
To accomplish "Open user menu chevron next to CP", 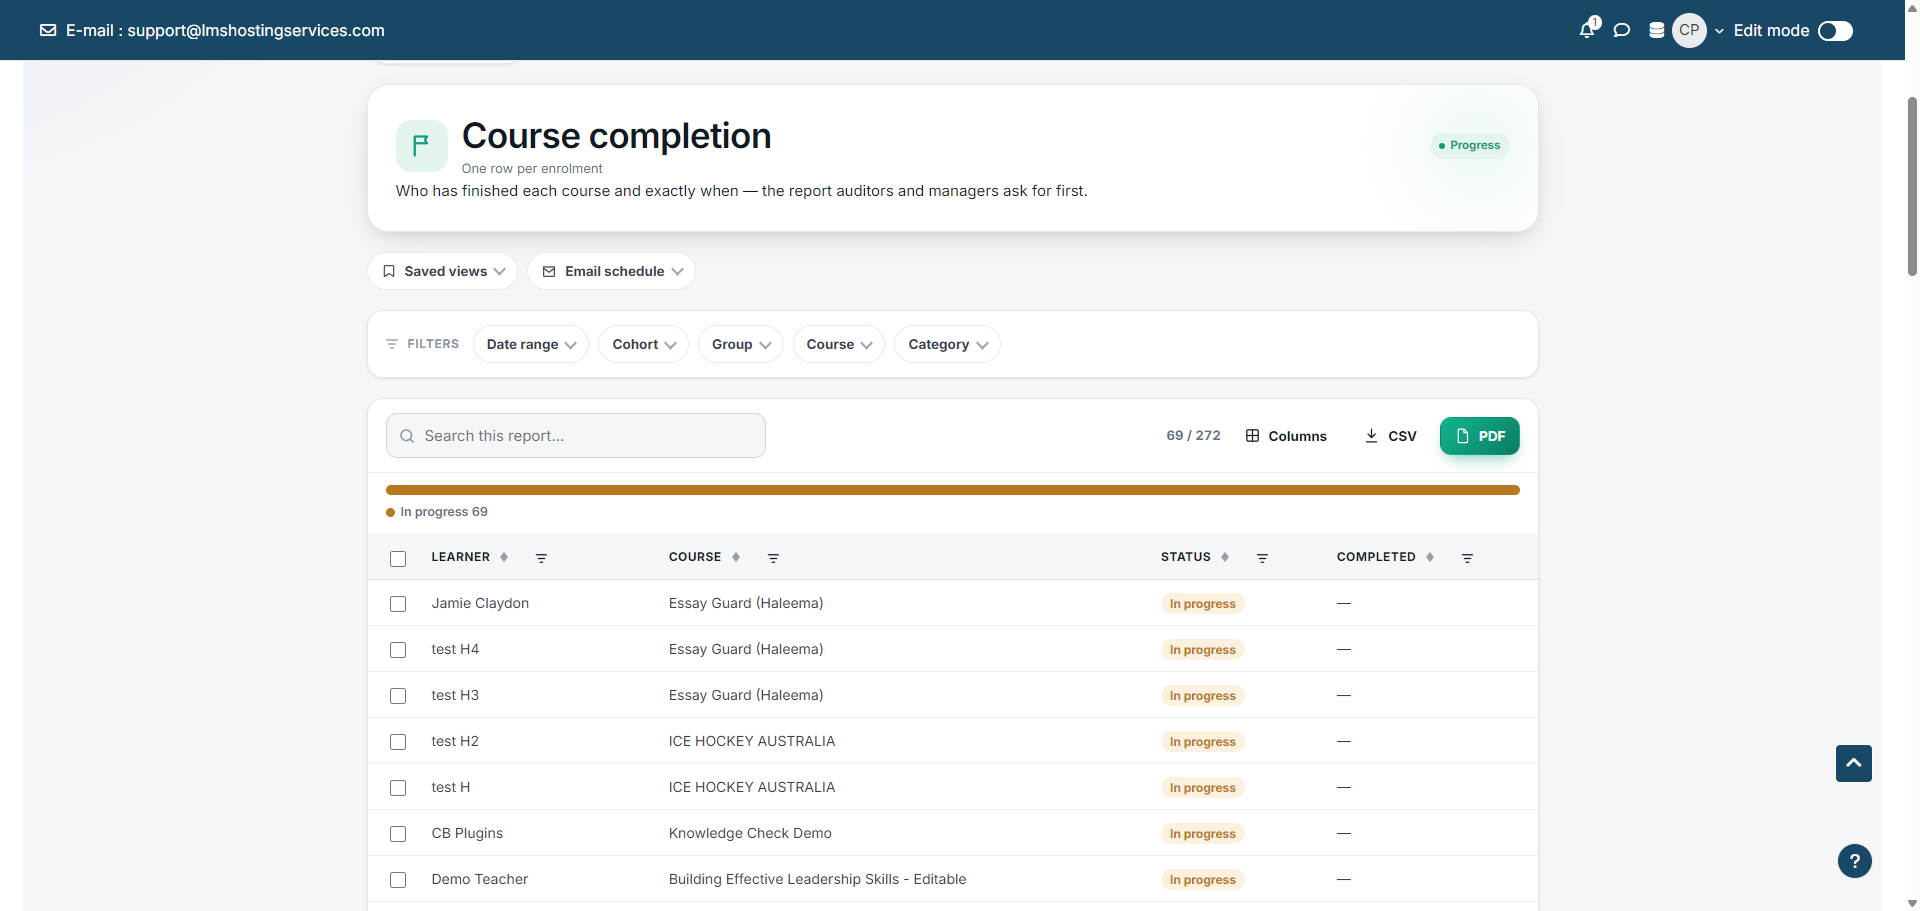I will click(x=1719, y=31).
